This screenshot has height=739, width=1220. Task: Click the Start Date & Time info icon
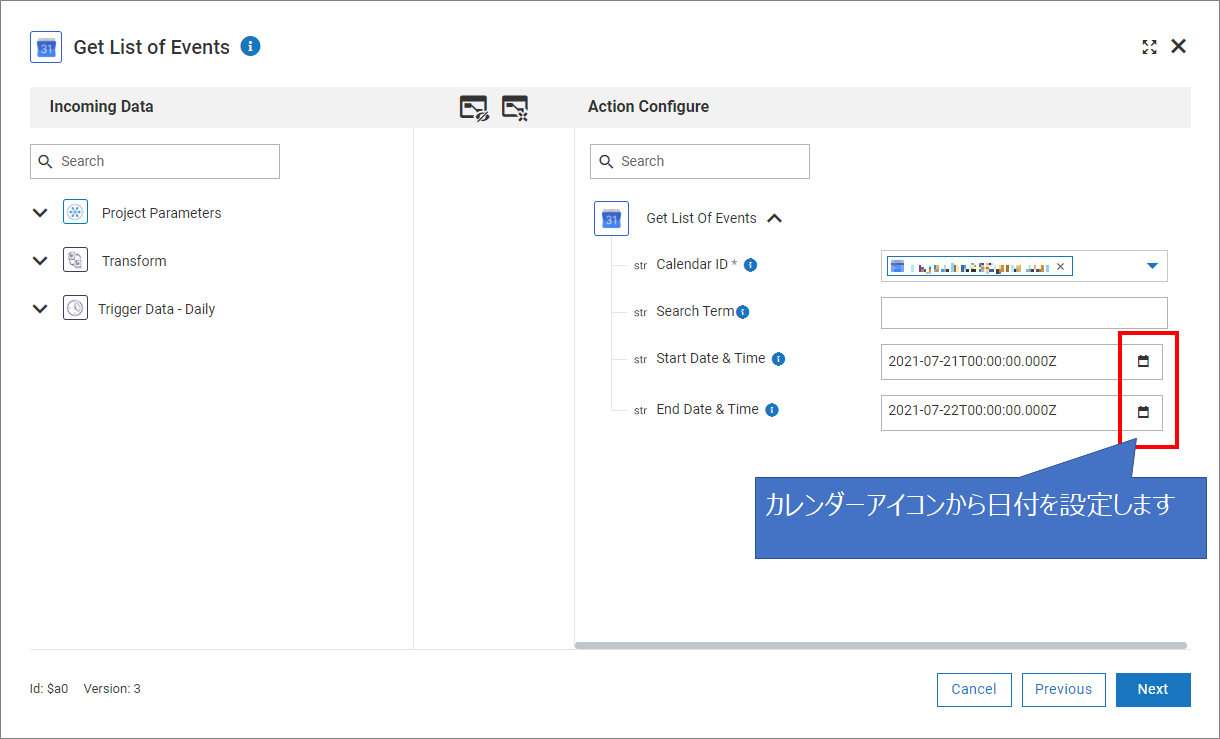tap(778, 359)
